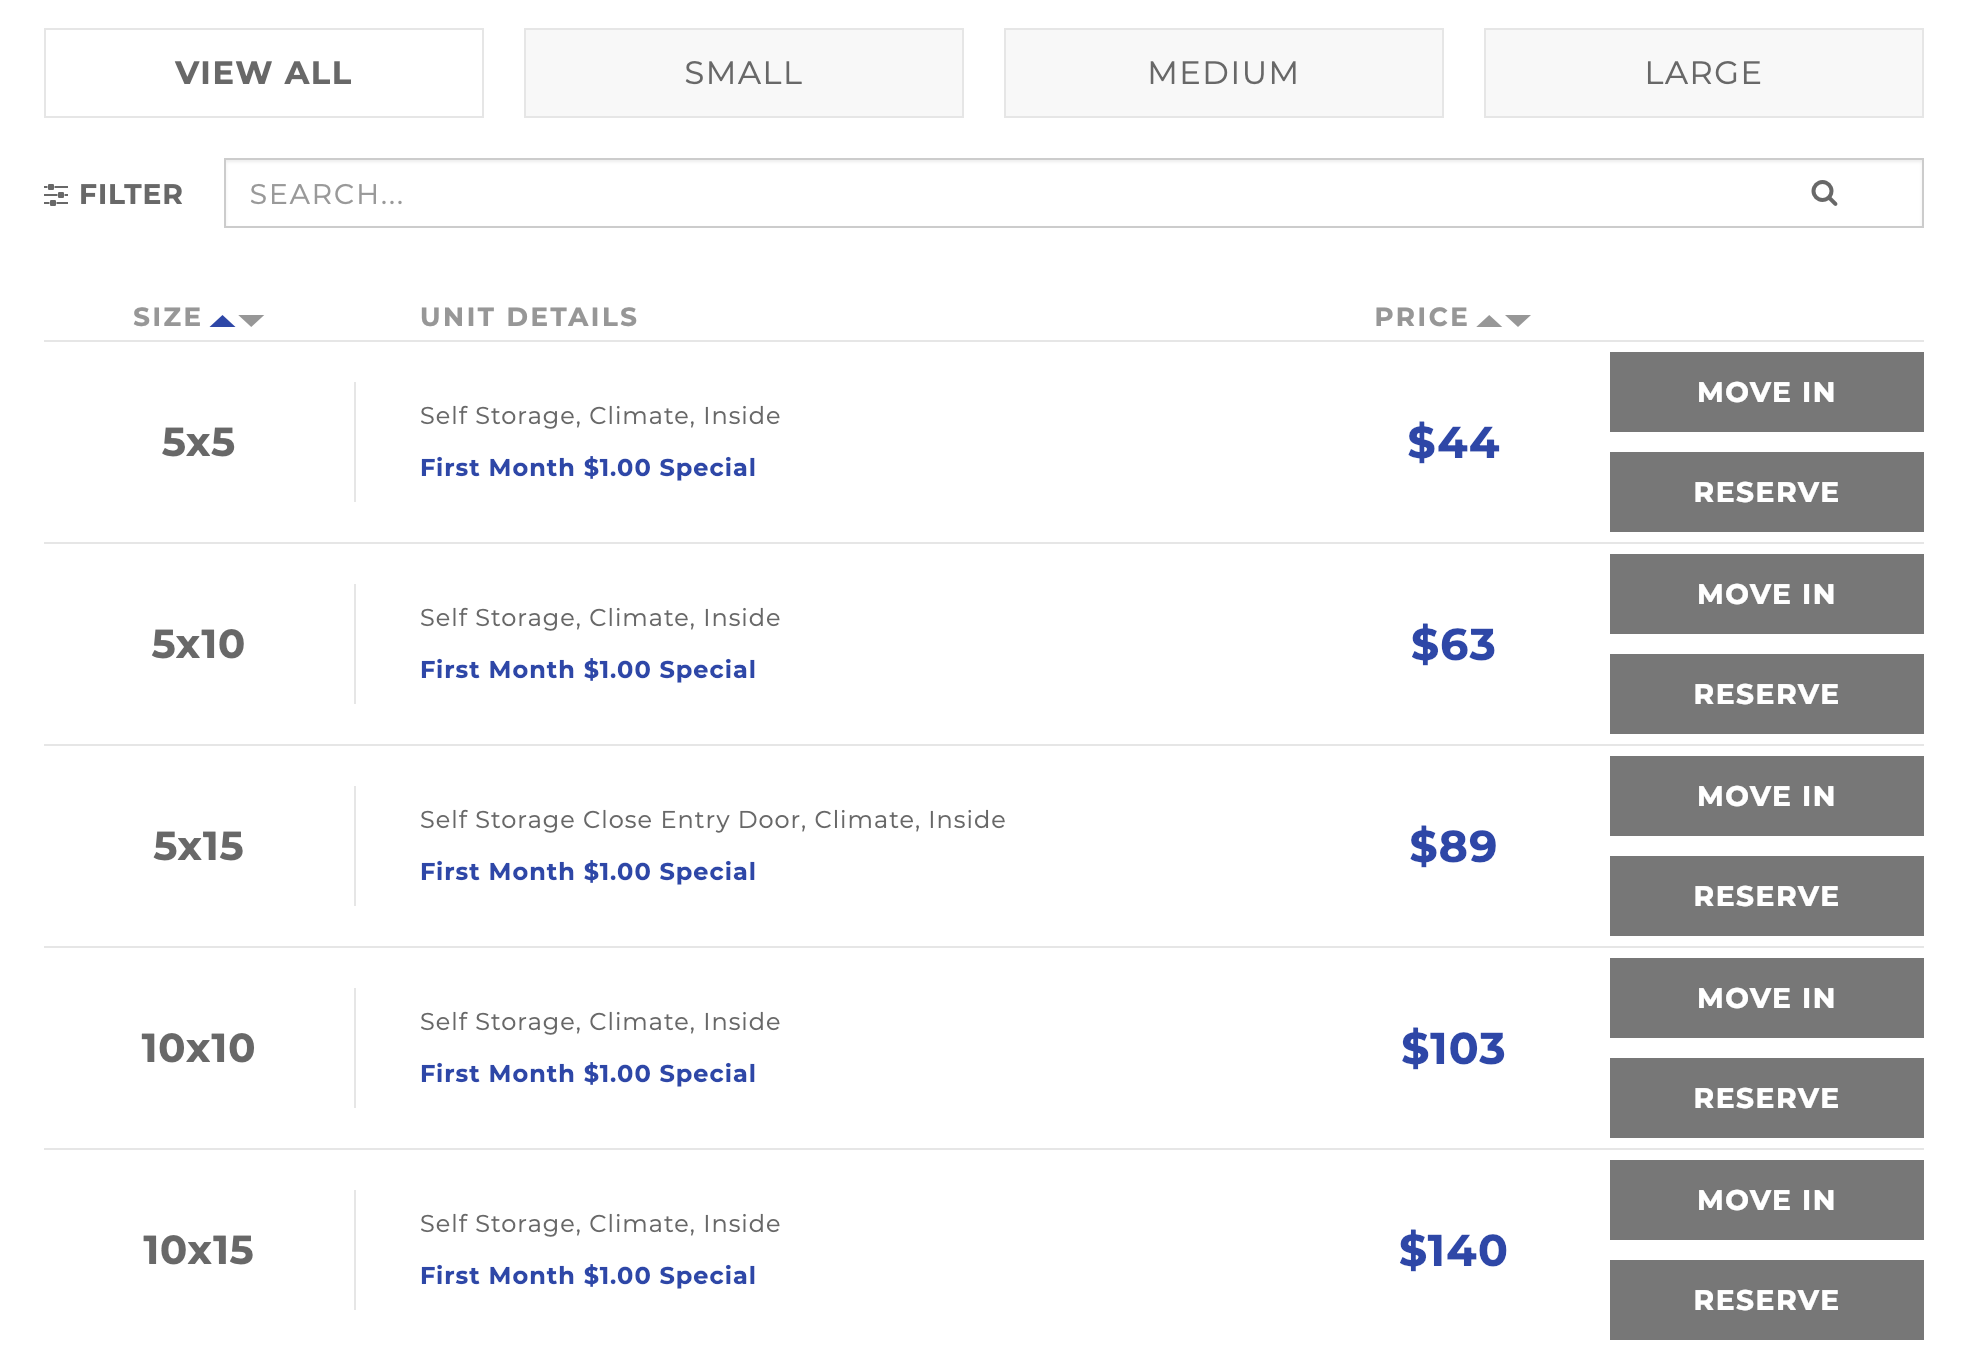This screenshot has width=1982, height=1350.
Task: Select the VIEW ALL filter
Action: point(263,72)
